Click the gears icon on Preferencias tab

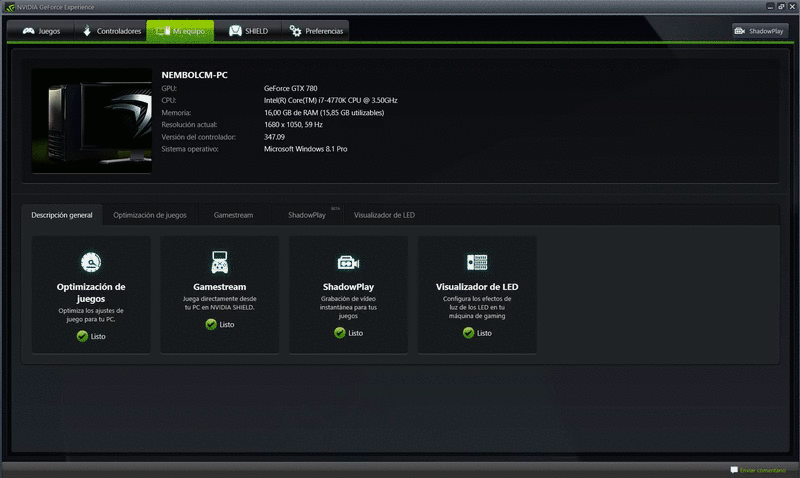pyautogui.click(x=295, y=31)
